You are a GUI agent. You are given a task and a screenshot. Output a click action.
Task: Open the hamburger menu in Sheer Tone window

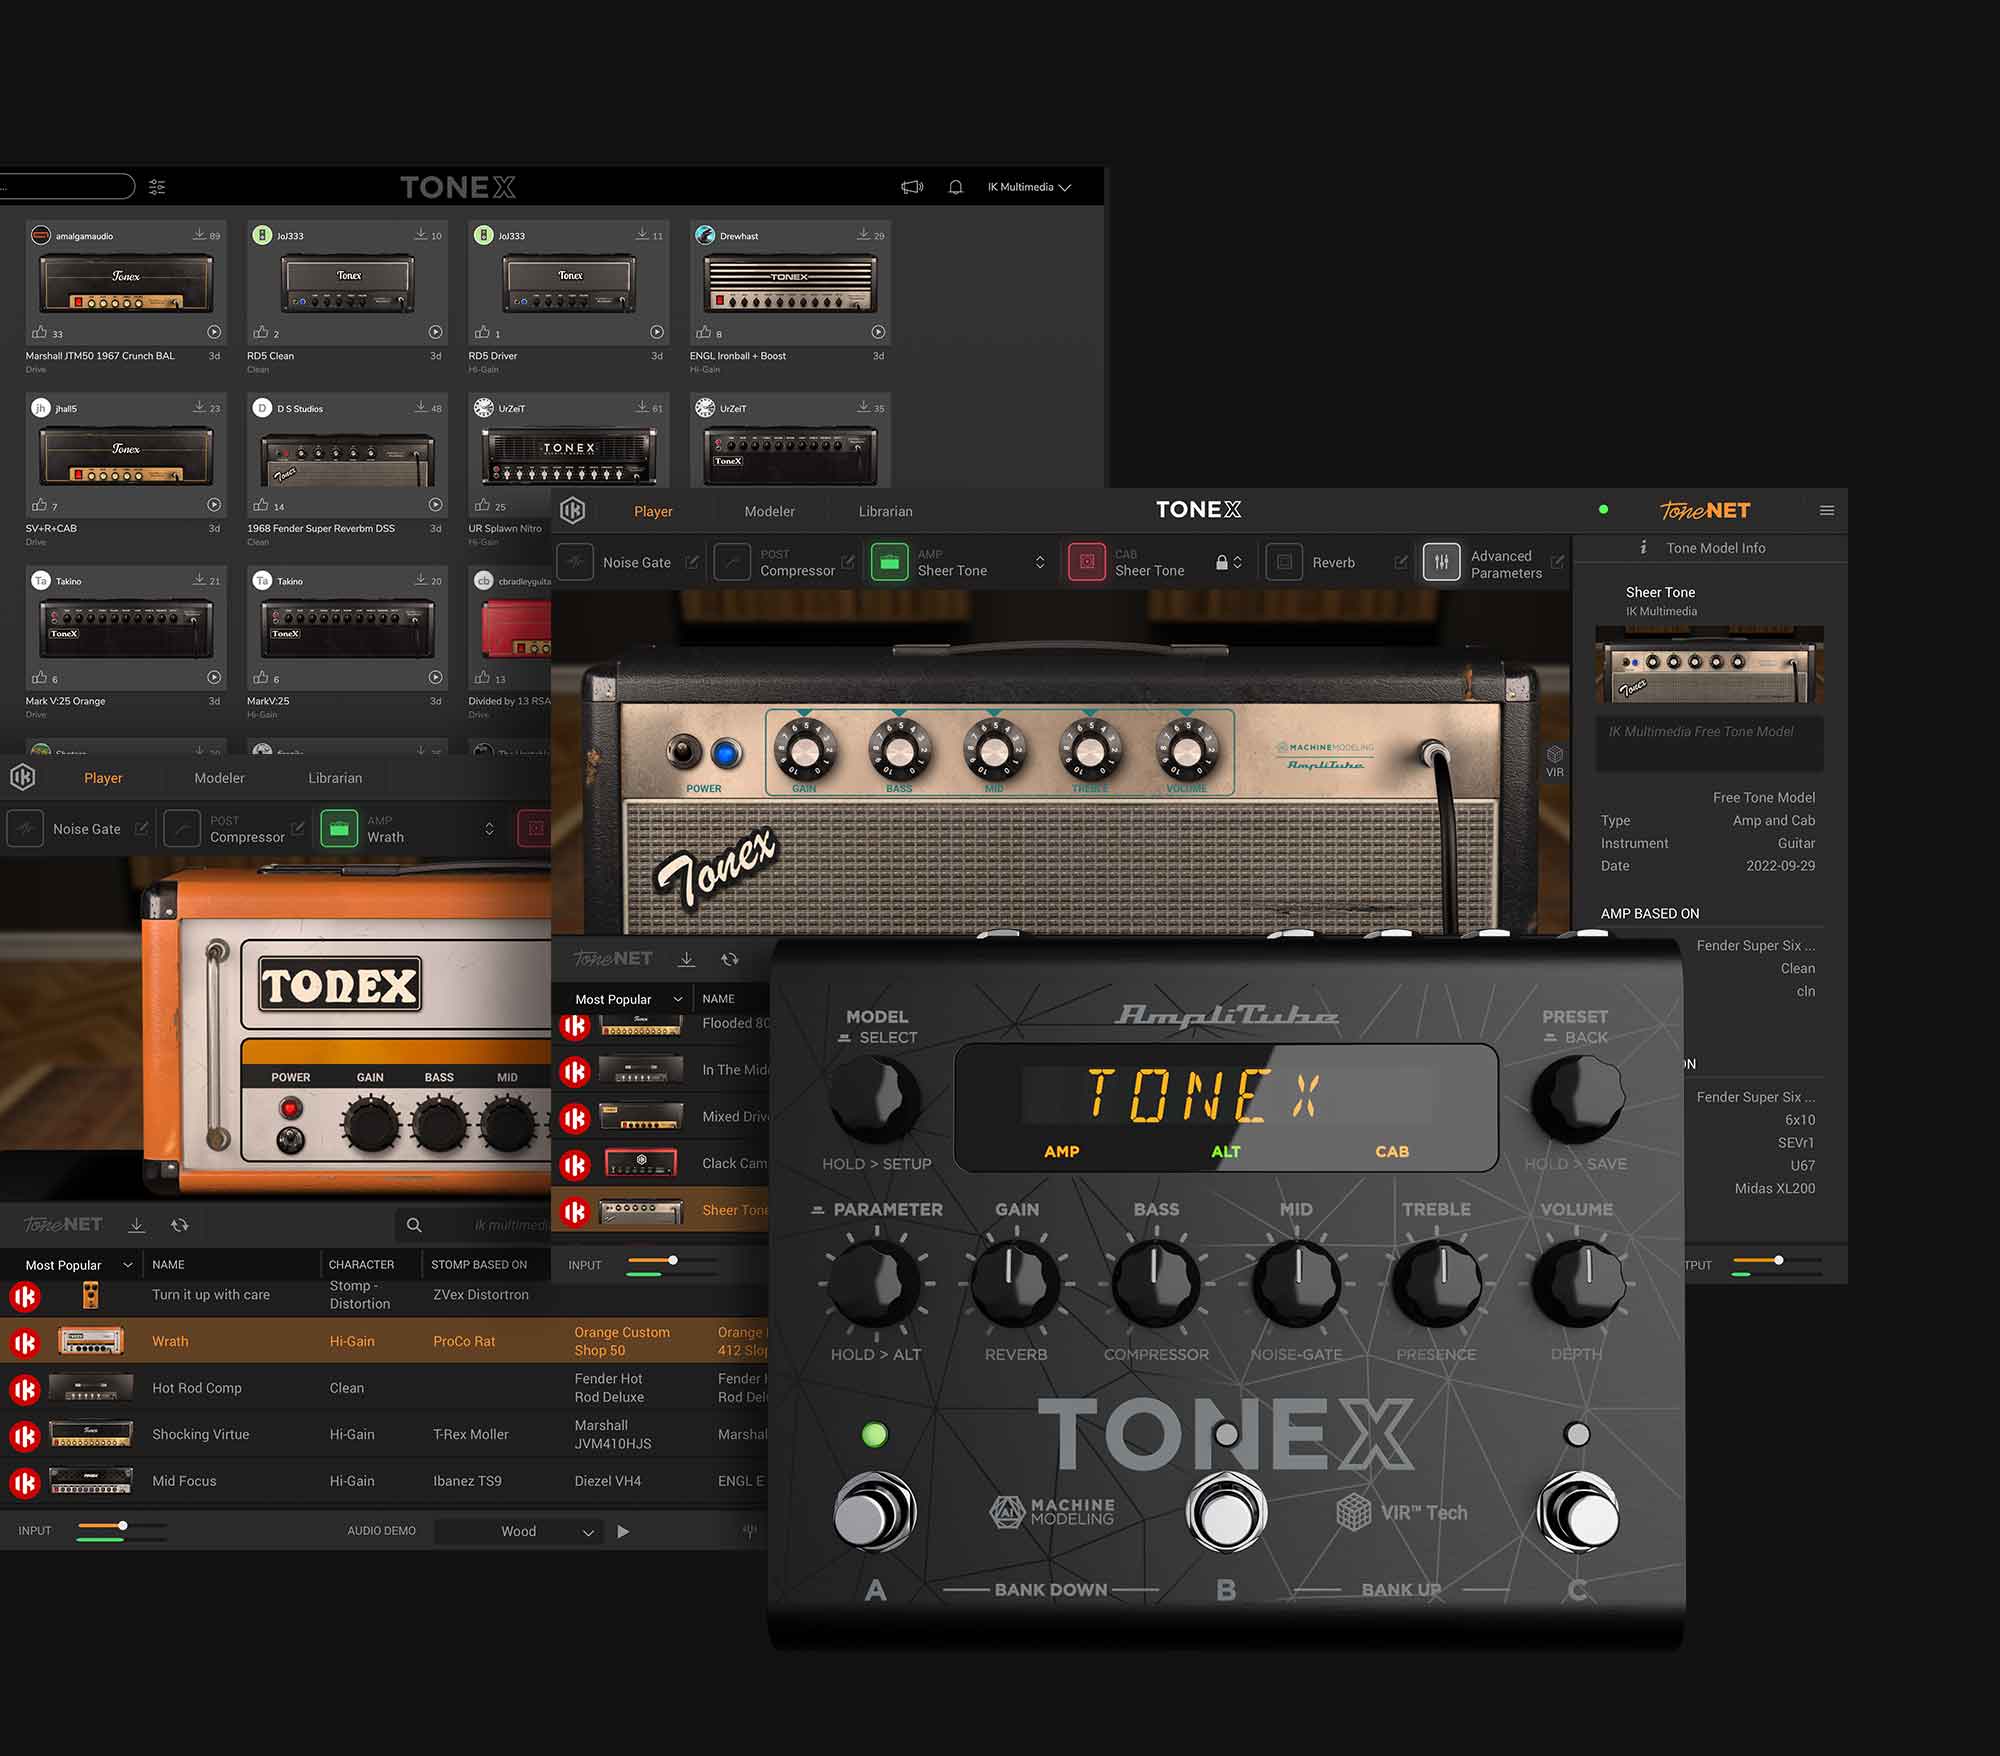click(x=1827, y=511)
